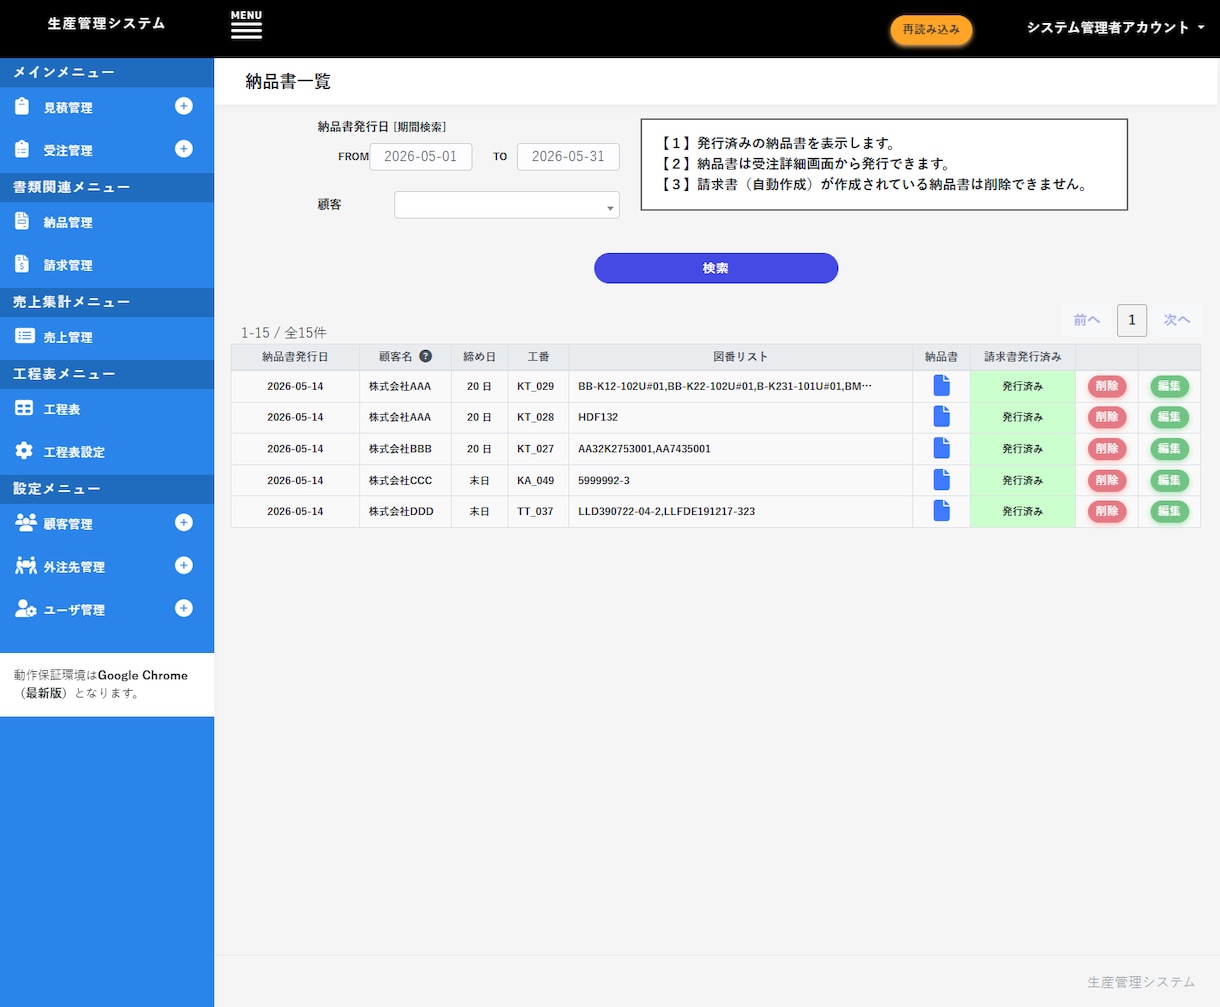The image size is (1220, 1007).
Task: Click the 見積管理 clipboard icon
Action: [x=23, y=106]
